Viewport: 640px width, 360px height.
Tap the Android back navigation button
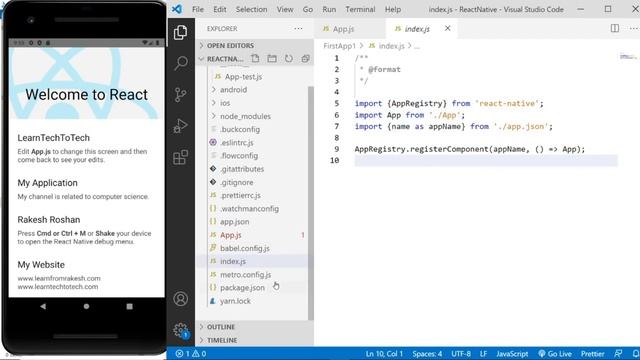[43, 306]
